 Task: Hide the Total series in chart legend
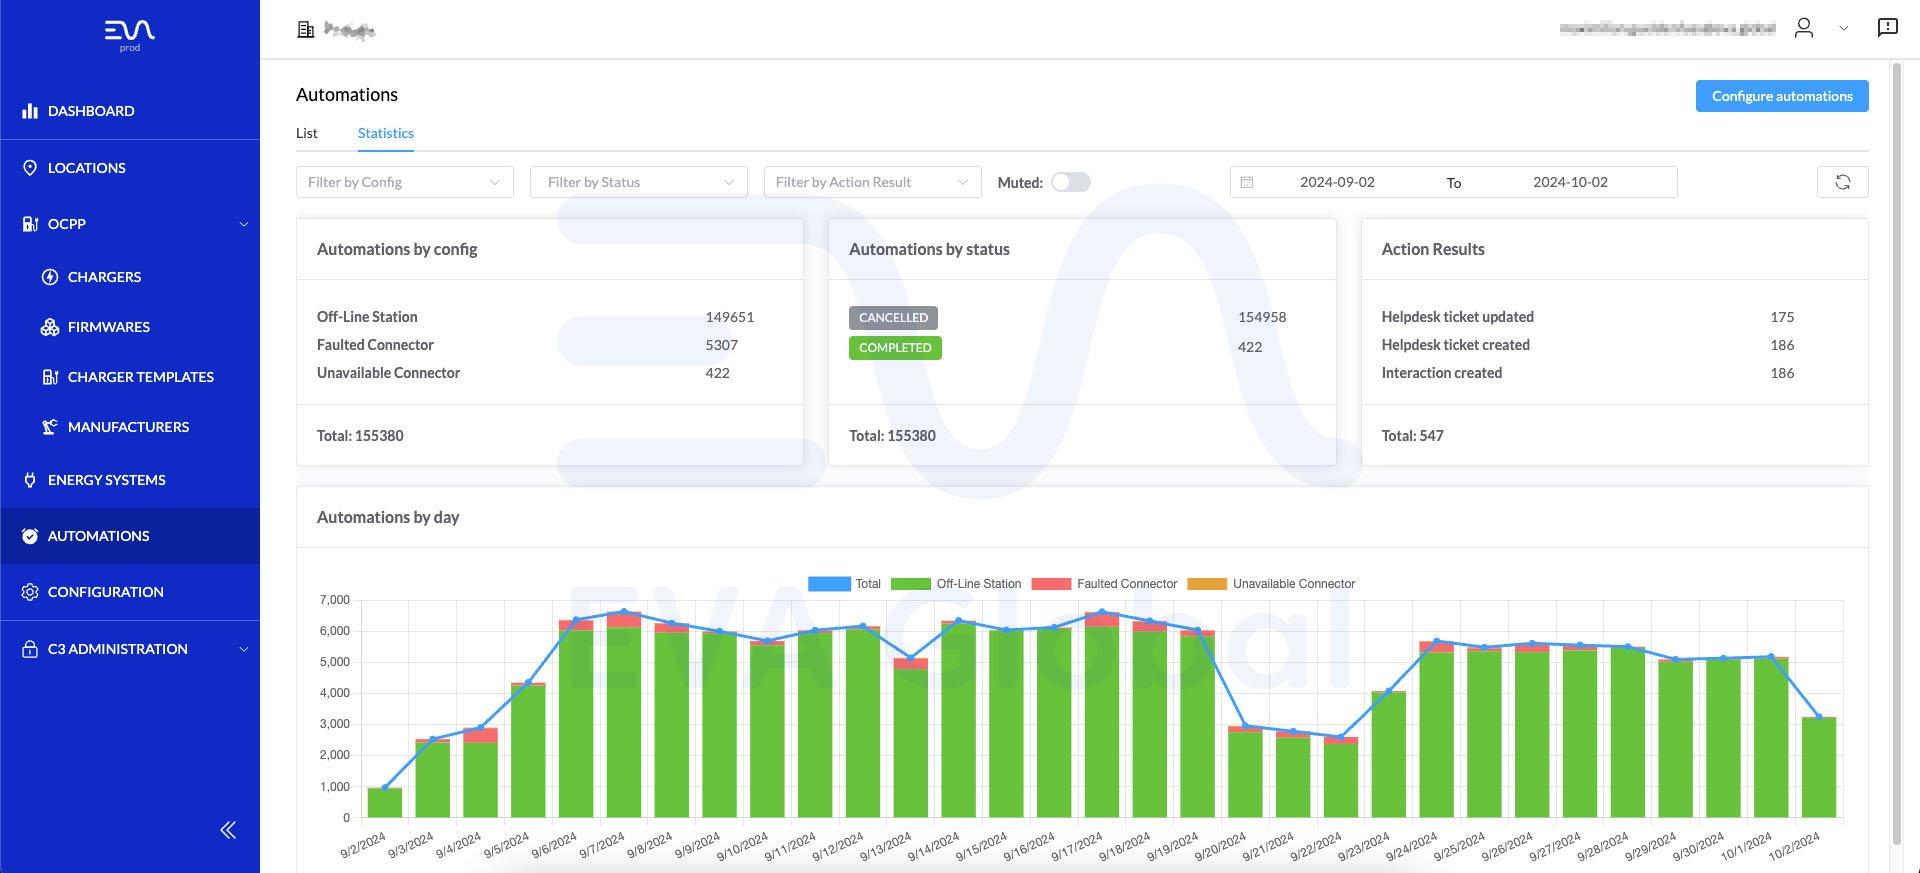(829, 584)
